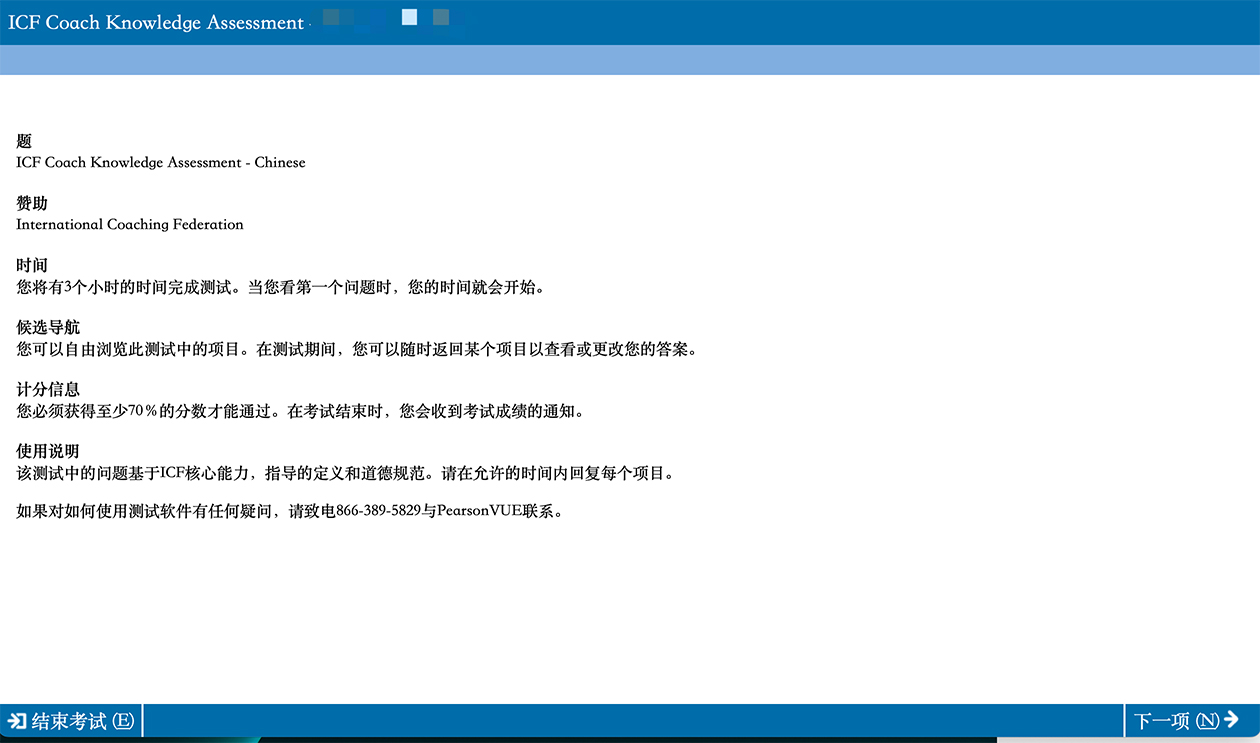Click the 题 heading

(24, 142)
